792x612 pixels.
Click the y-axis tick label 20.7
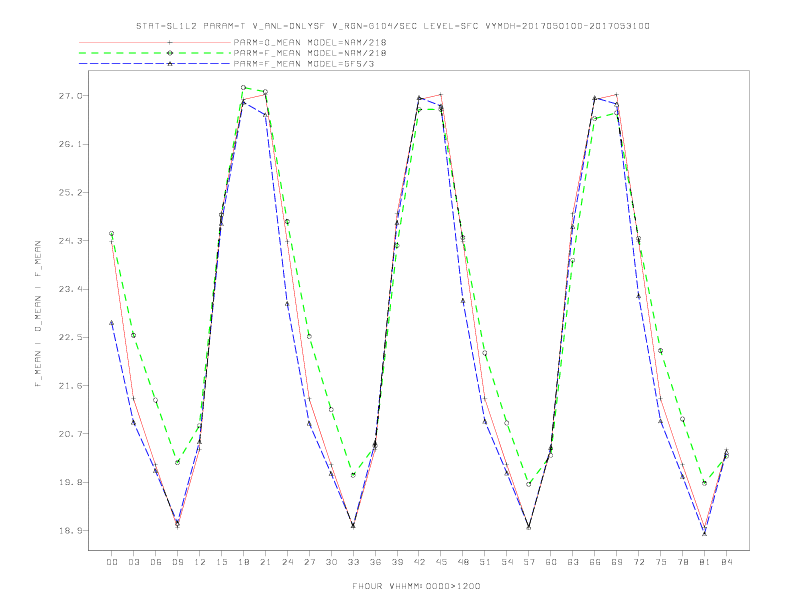click(x=70, y=434)
